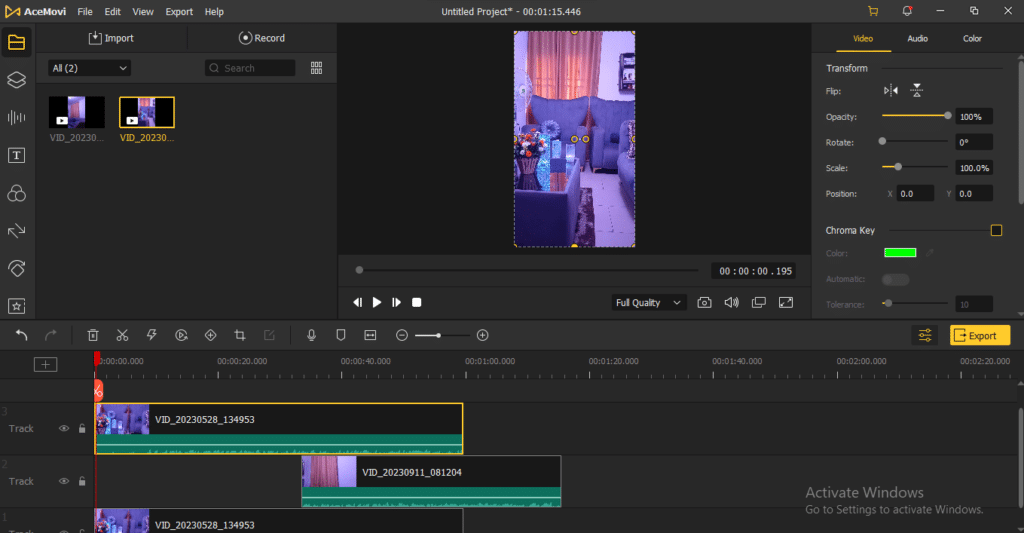Screen dimensions: 1024x533
Task: Click the Import button
Action: pyautogui.click(x=111, y=38)
